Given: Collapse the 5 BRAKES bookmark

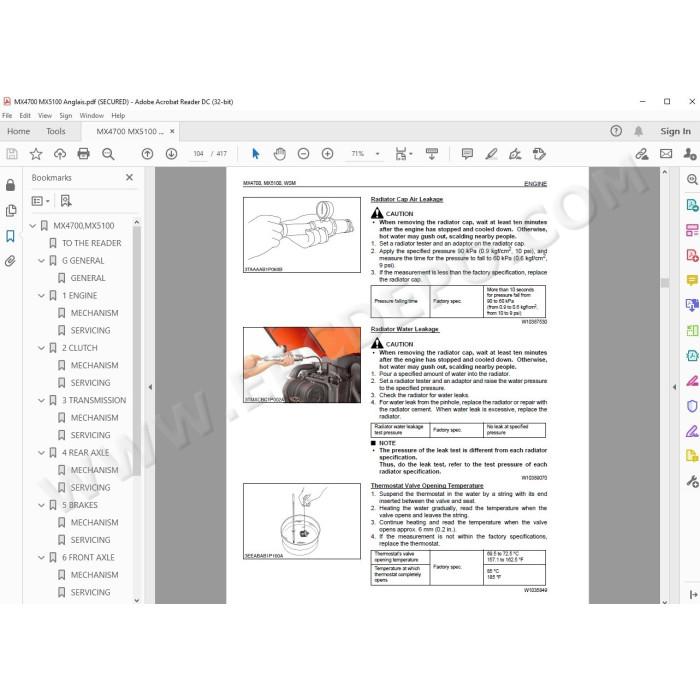Looking at the screenshot, I should (41, 505).
